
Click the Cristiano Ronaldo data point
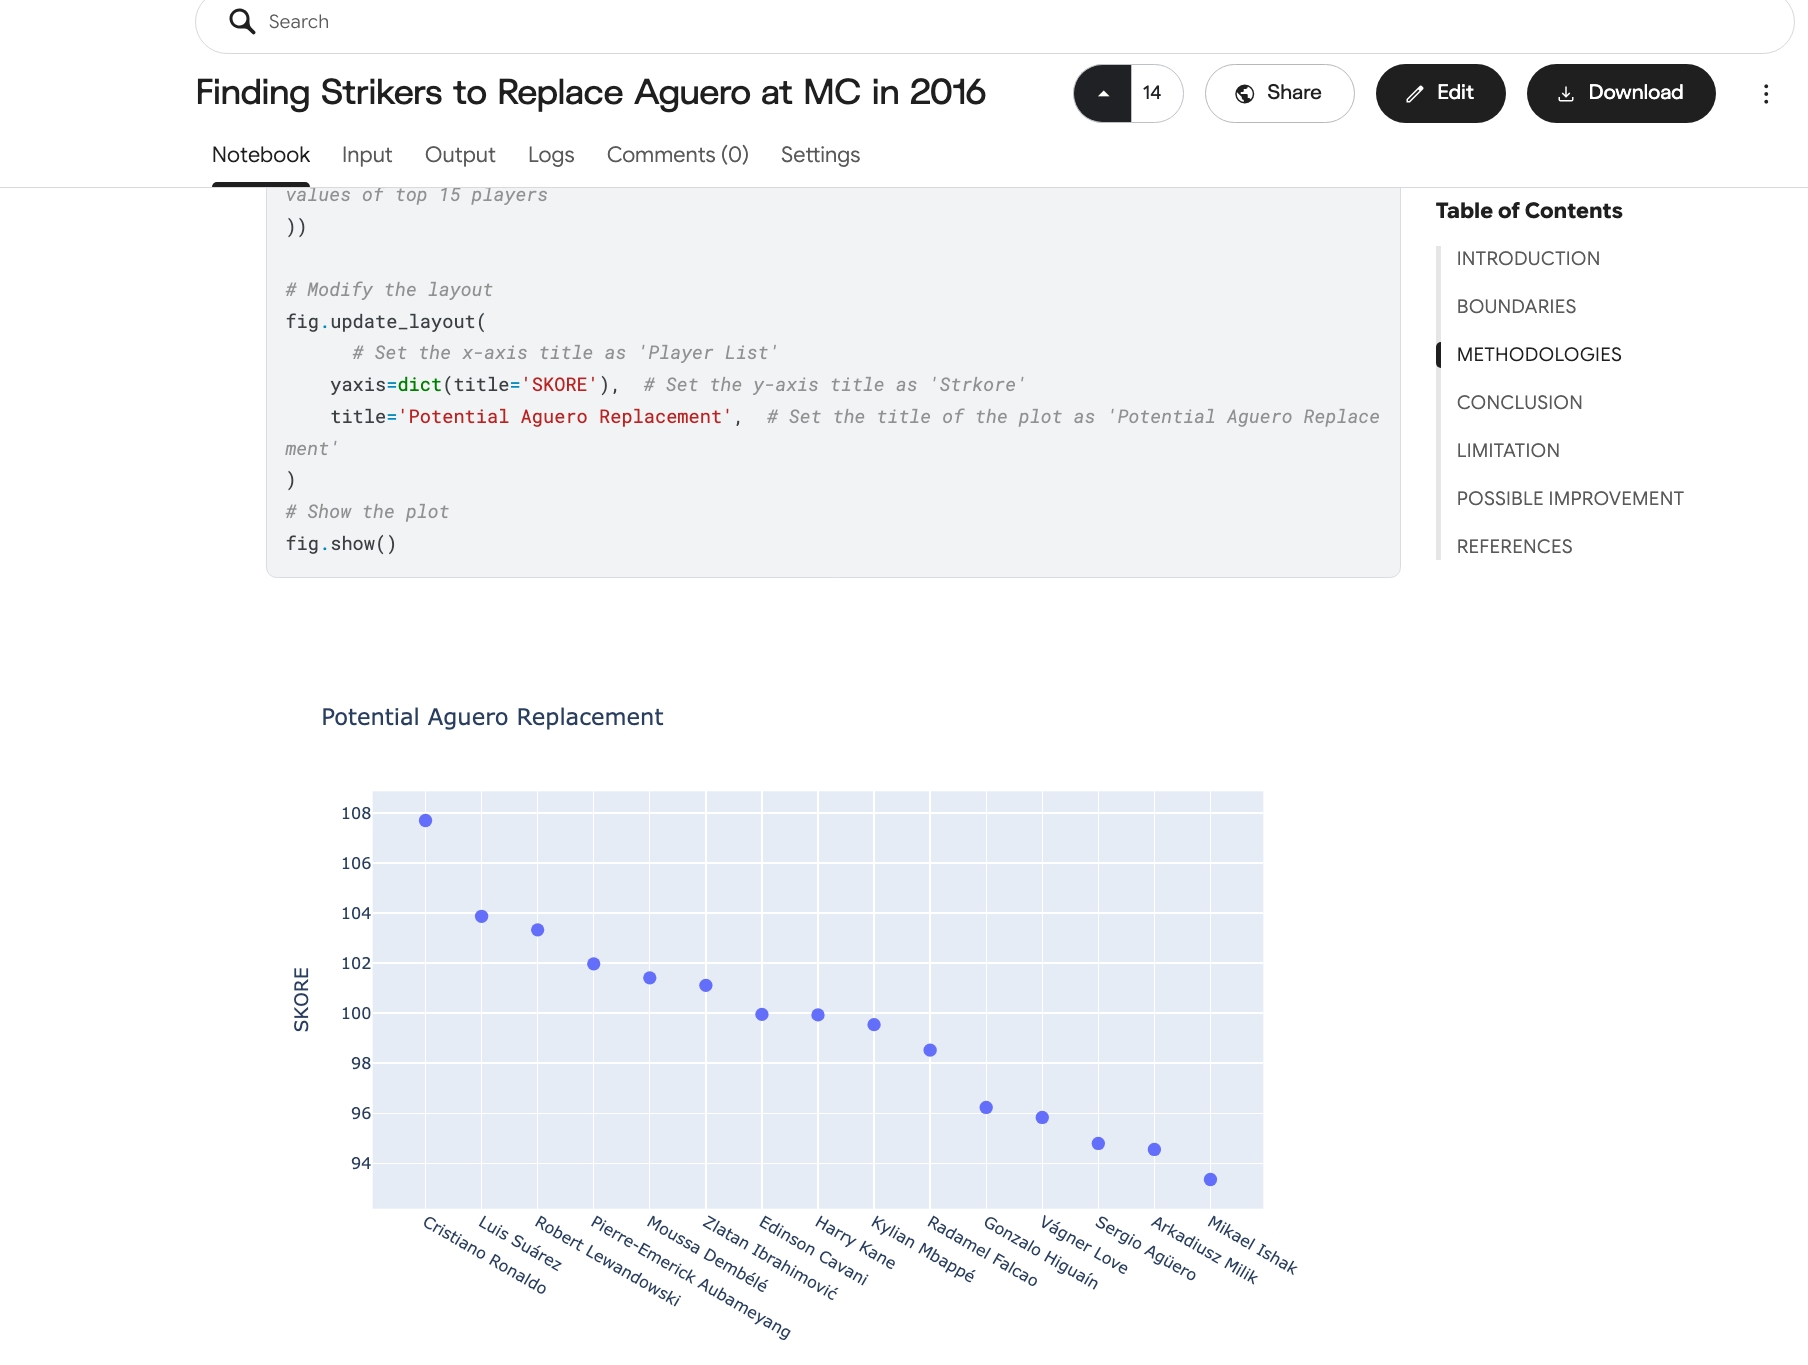click(425, 821)
